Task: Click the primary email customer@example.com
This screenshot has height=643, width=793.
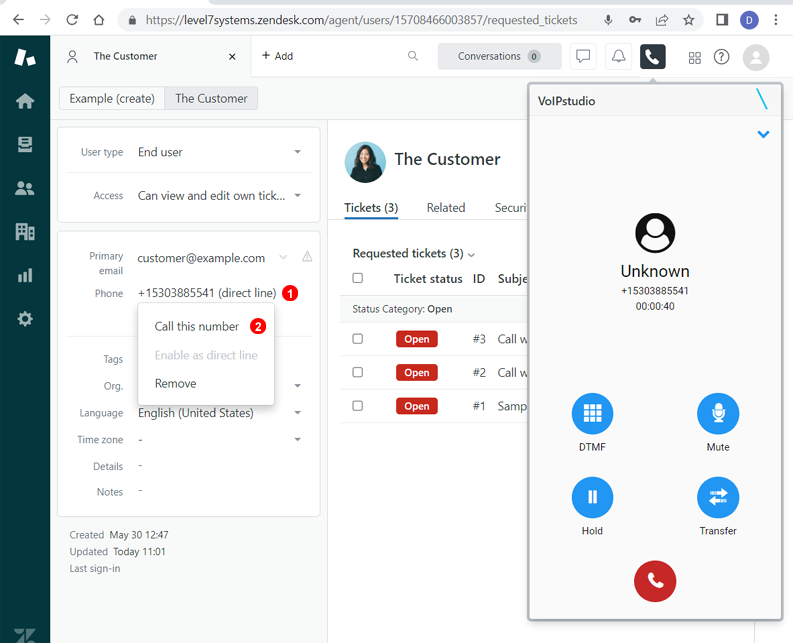Action: point(201,258)
